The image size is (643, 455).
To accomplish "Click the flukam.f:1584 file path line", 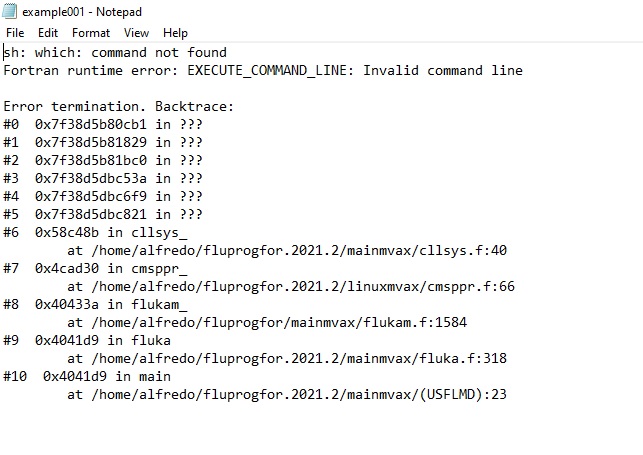I will [267, 323].
